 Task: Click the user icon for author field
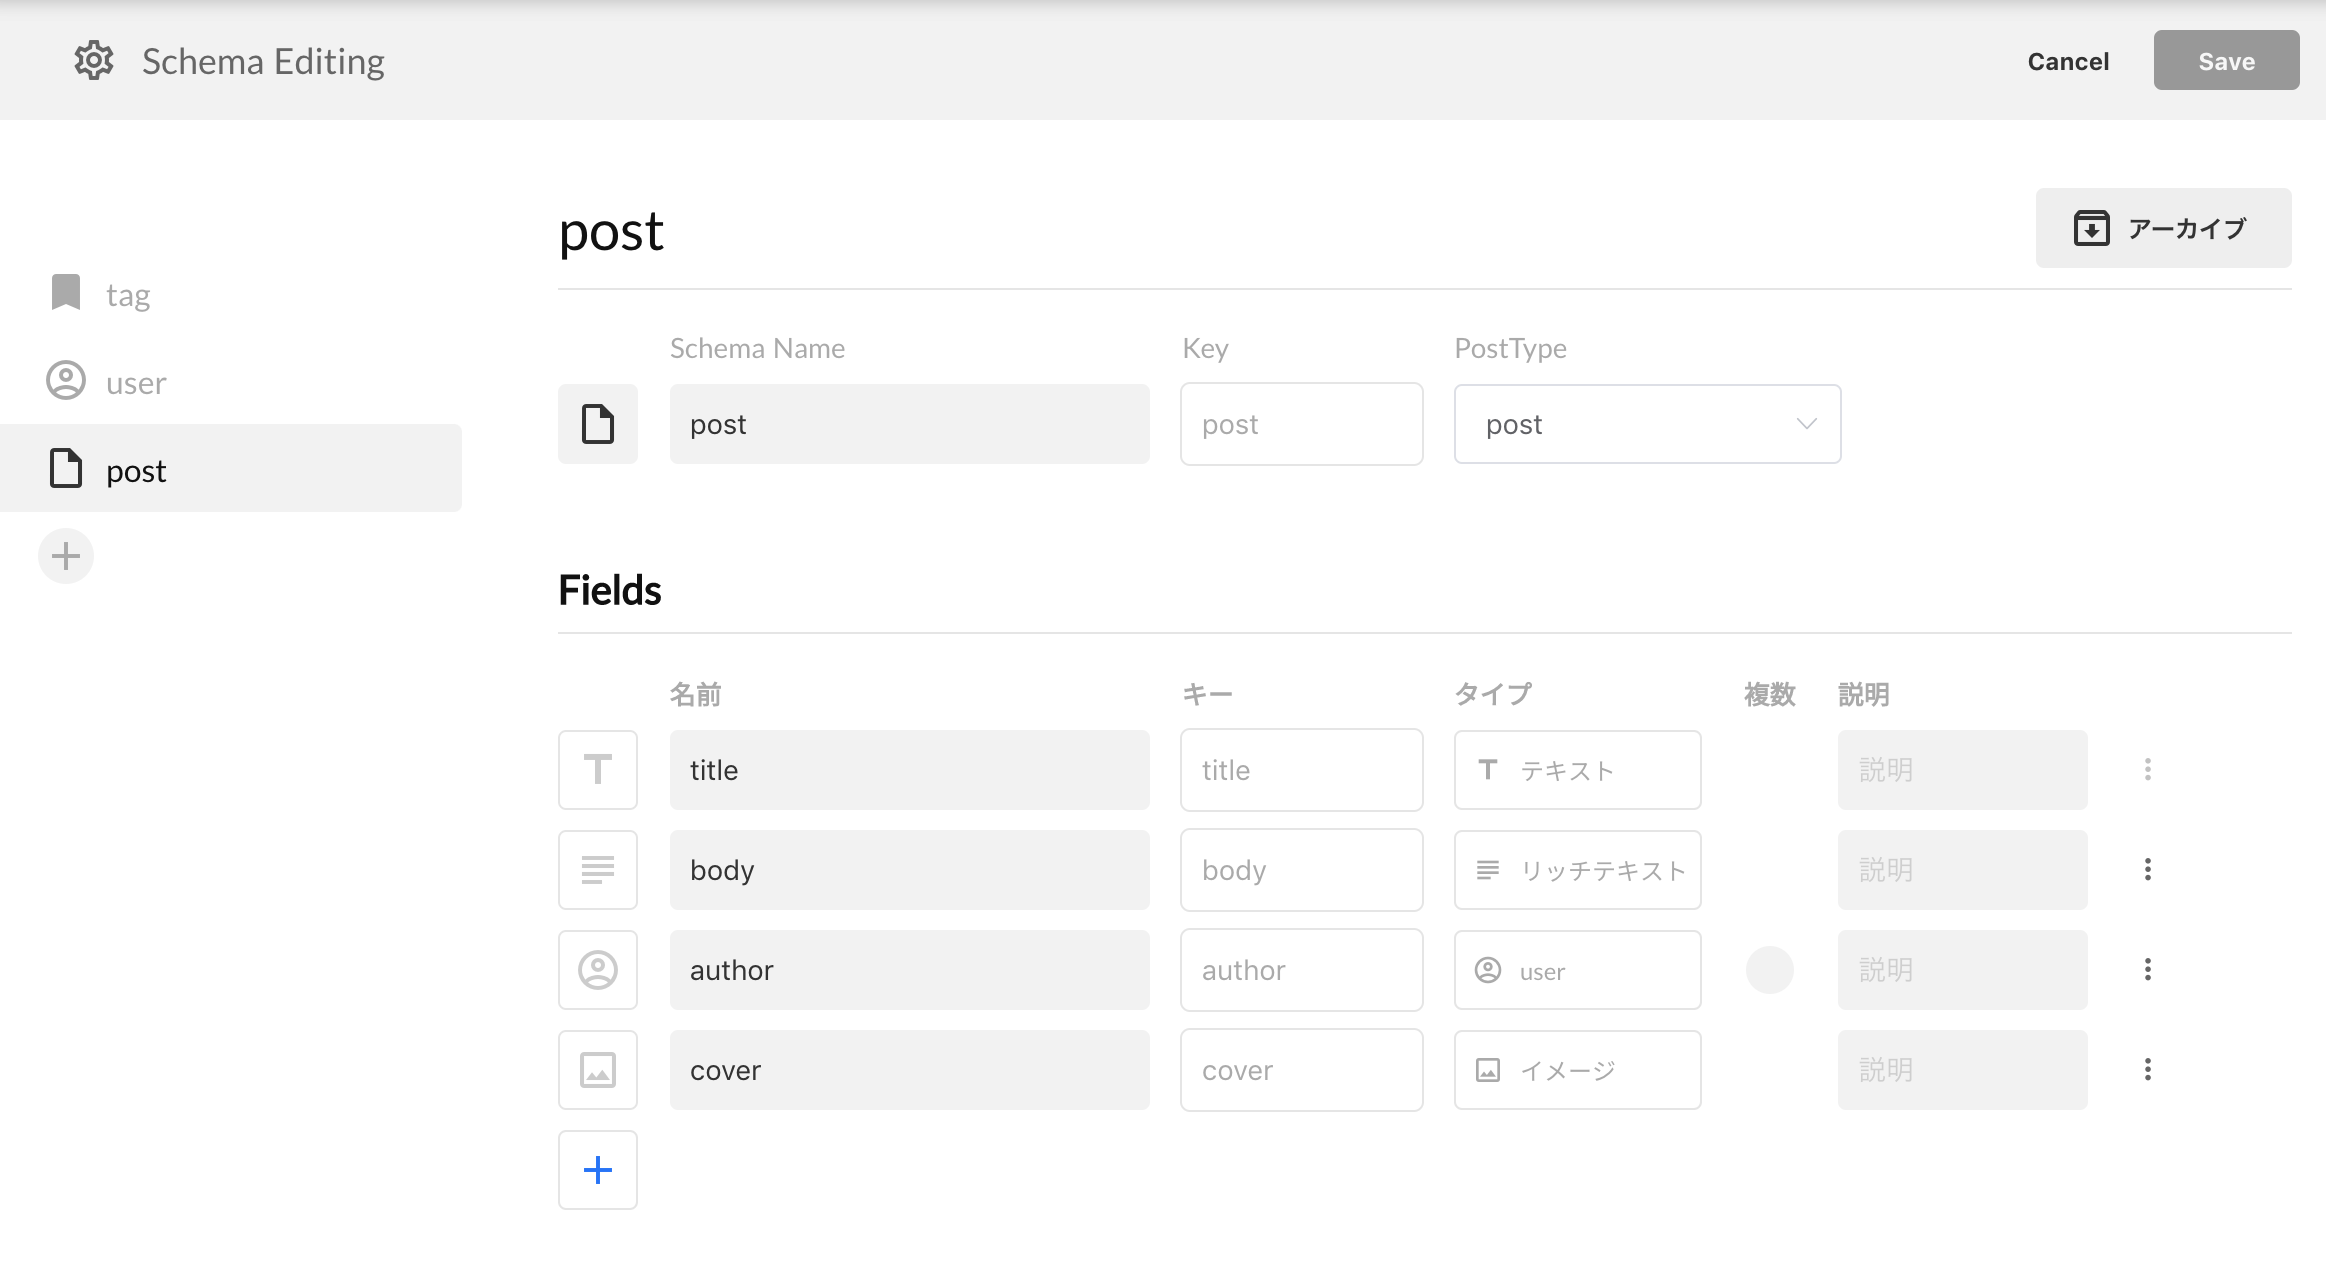[598, 970]
